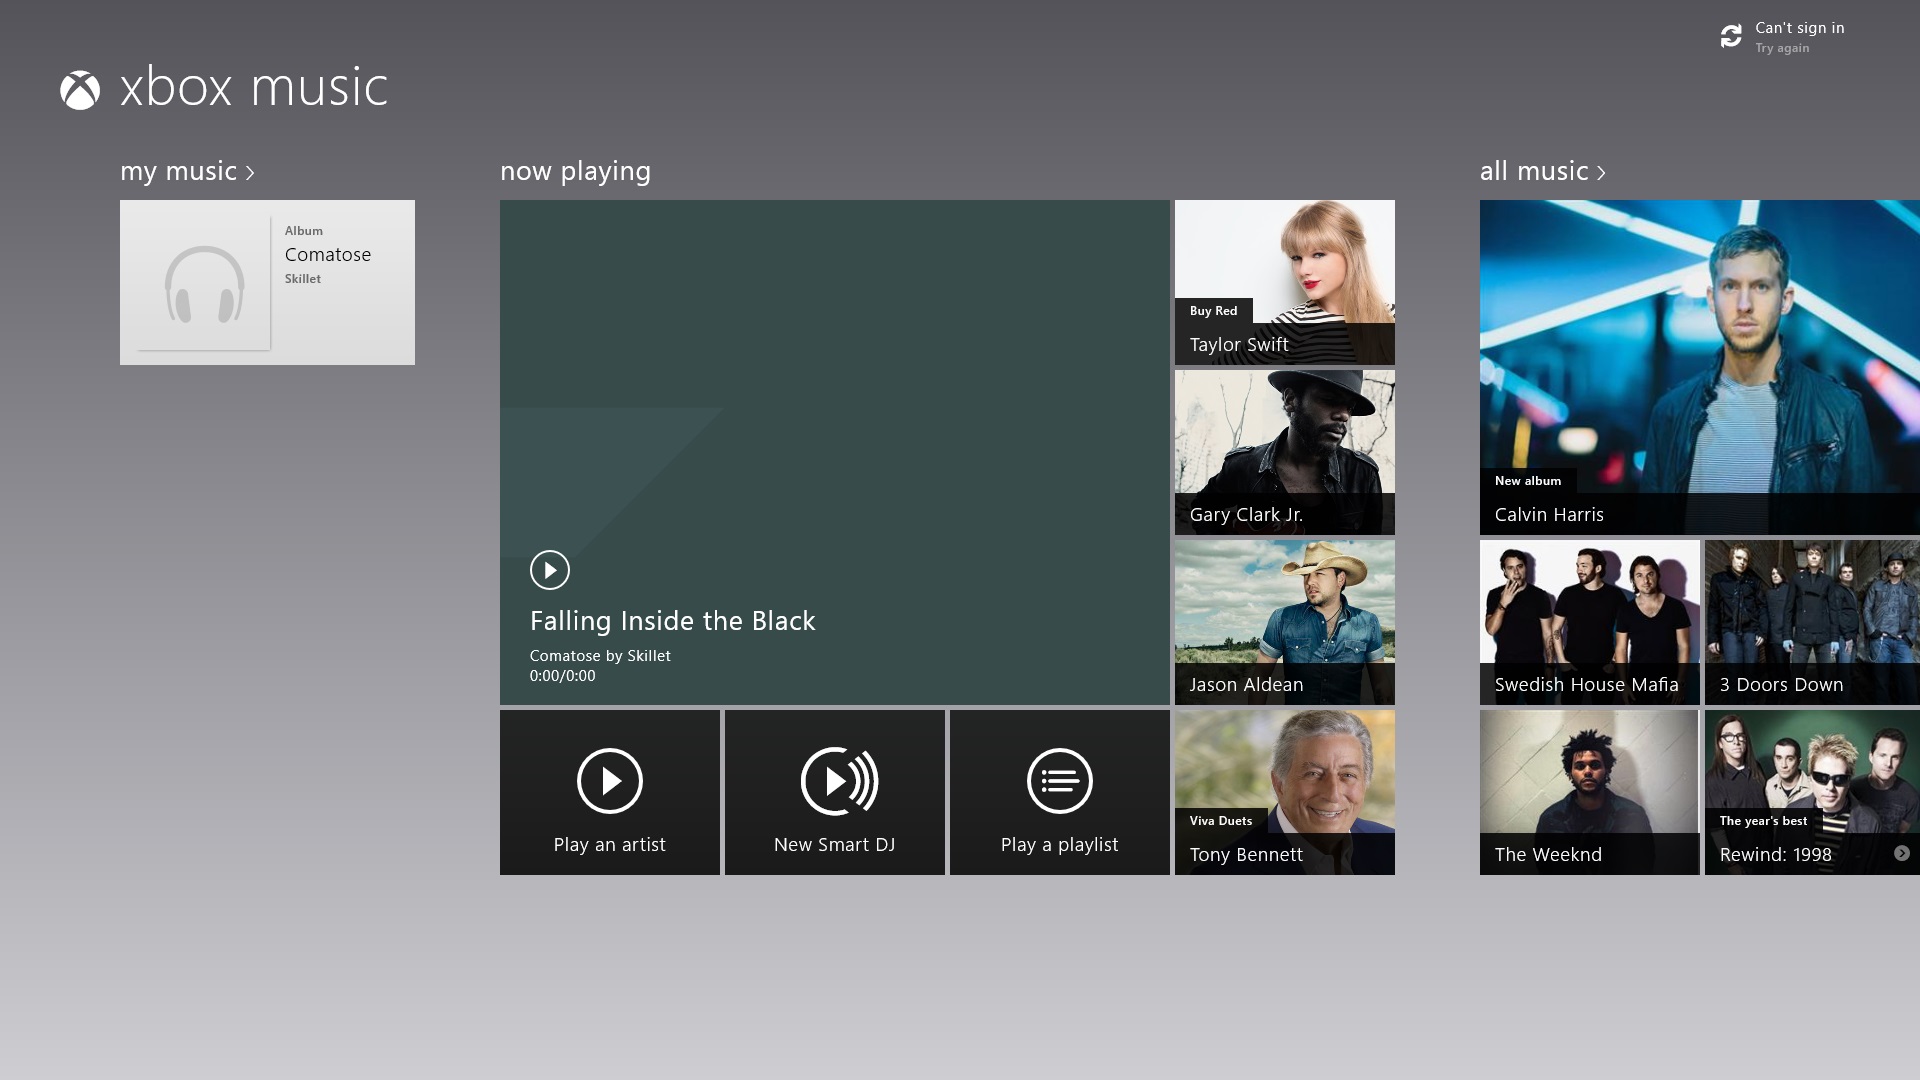
Task: Open the Calvin Harris featured tile
Action: tap(1700, 367)
